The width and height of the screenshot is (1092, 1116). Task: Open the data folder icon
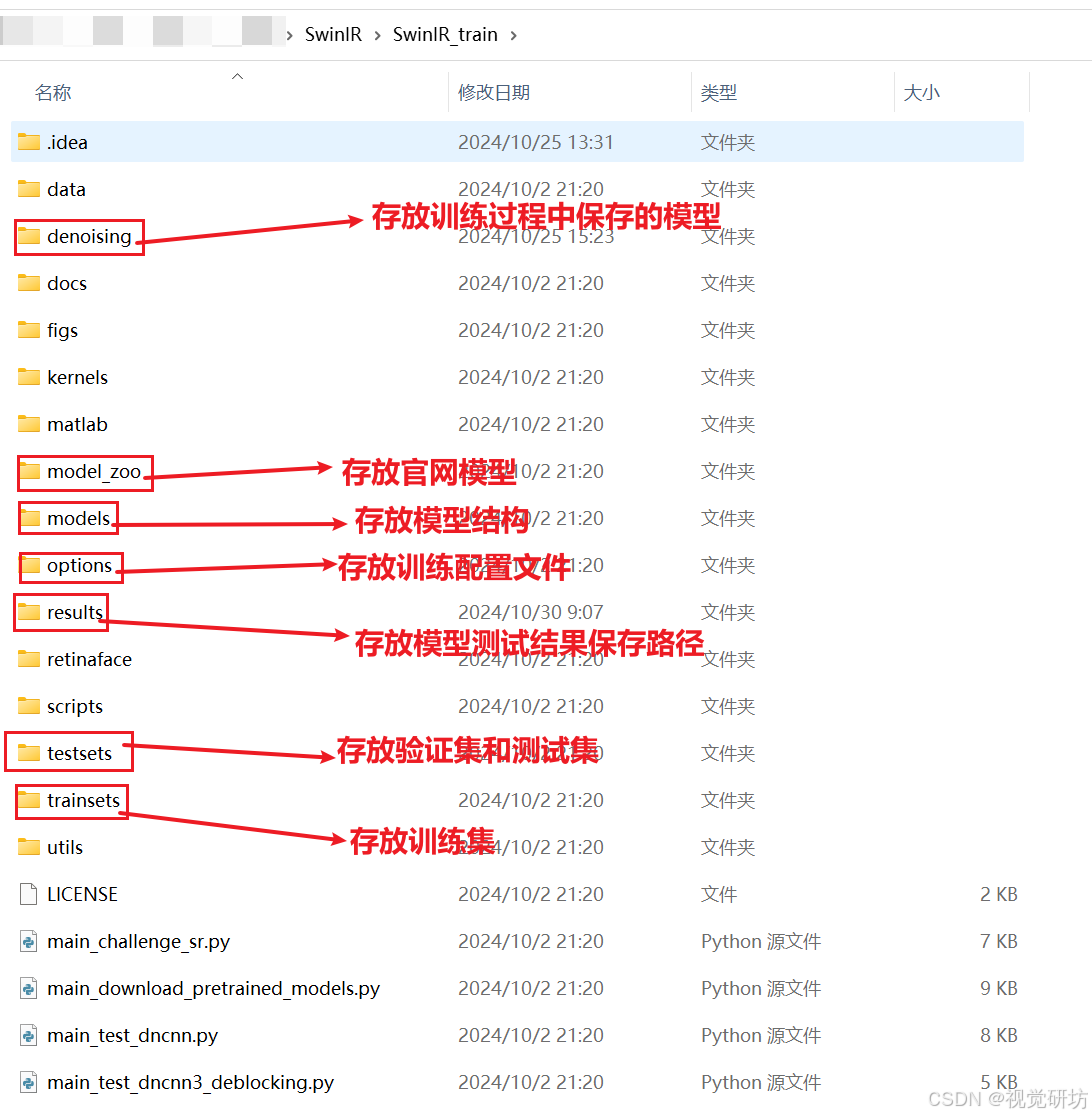28,189
